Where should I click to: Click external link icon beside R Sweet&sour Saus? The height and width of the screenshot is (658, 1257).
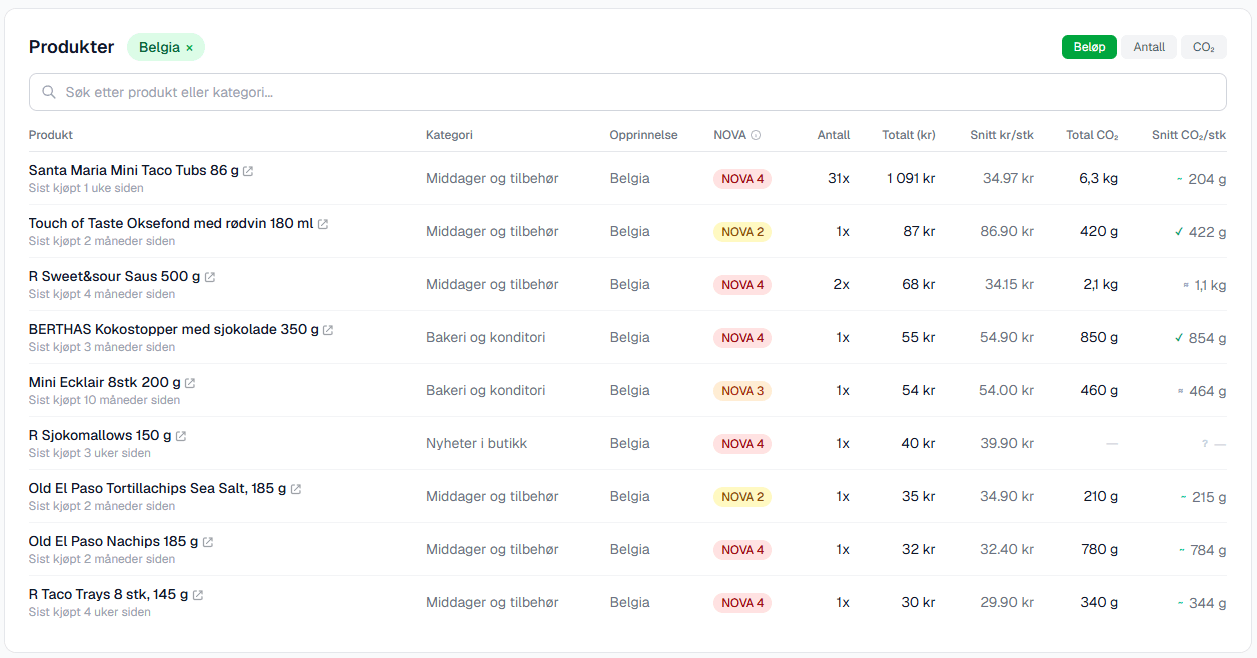point(210,277)
